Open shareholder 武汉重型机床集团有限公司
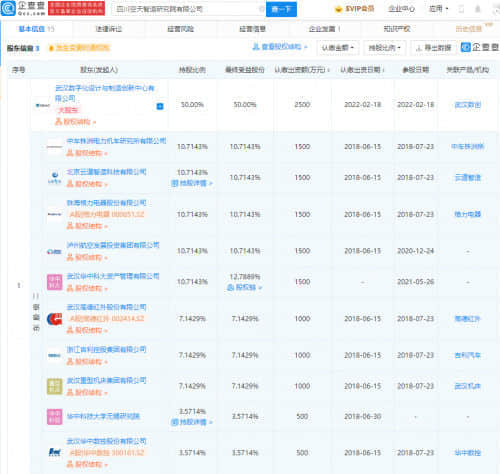 point(106,380)
